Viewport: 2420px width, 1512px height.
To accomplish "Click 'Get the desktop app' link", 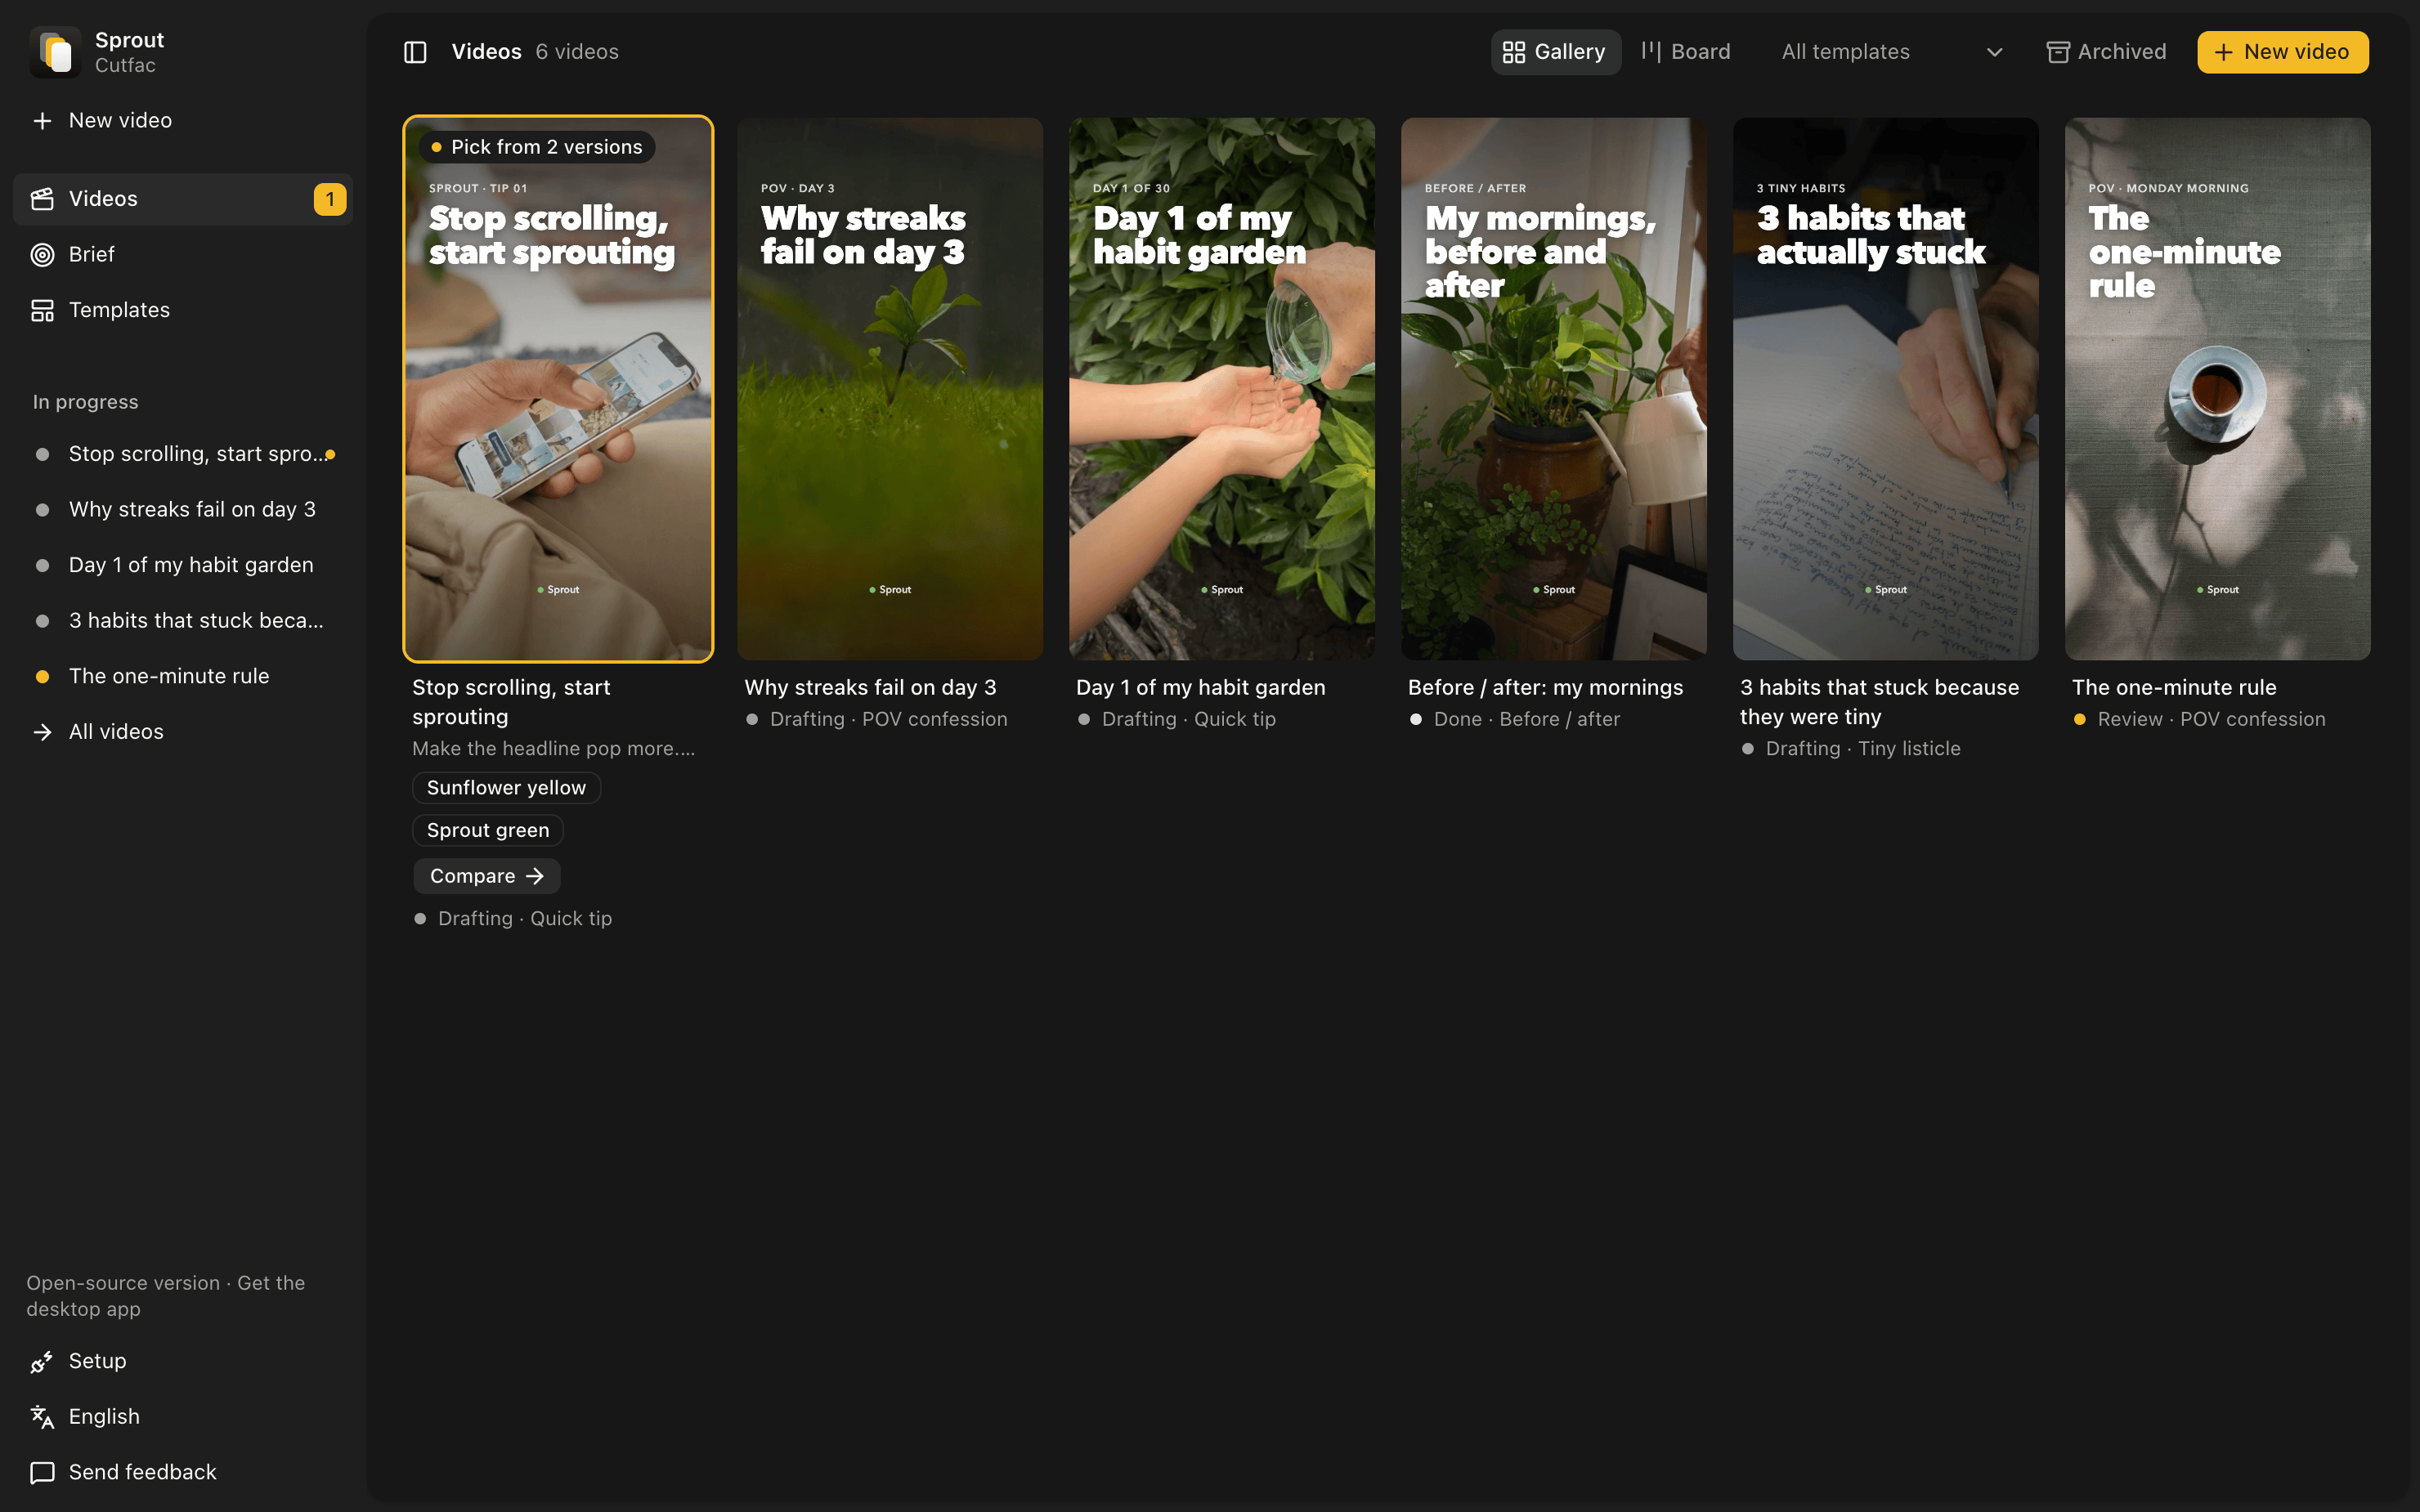I will point(166,1296).
